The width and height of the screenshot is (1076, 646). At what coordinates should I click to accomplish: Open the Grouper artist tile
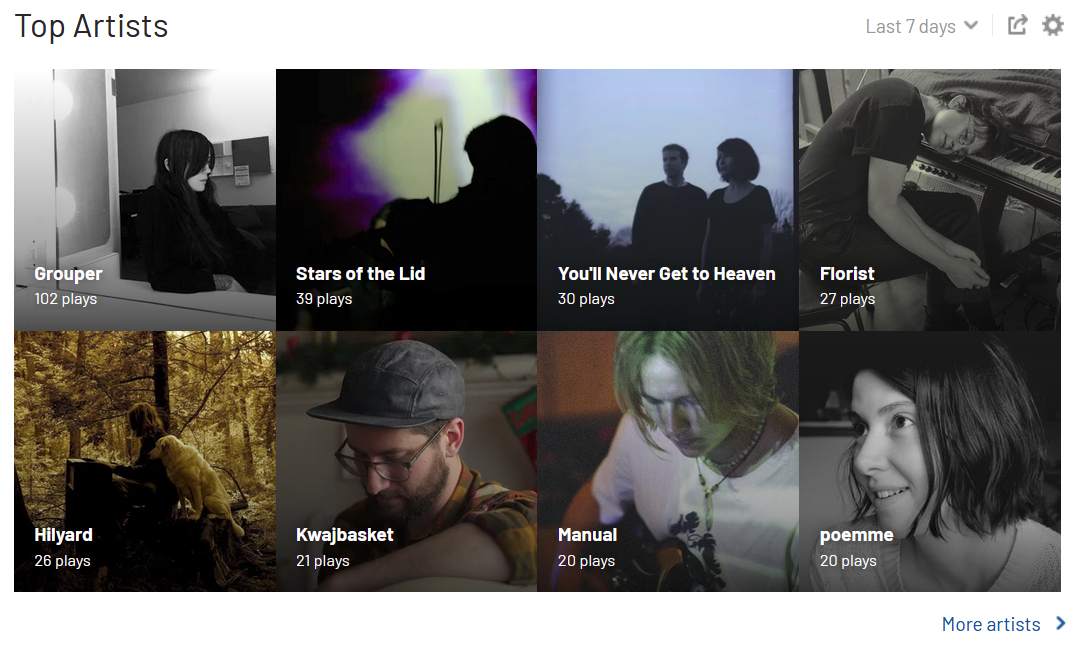tap(145, 199)
